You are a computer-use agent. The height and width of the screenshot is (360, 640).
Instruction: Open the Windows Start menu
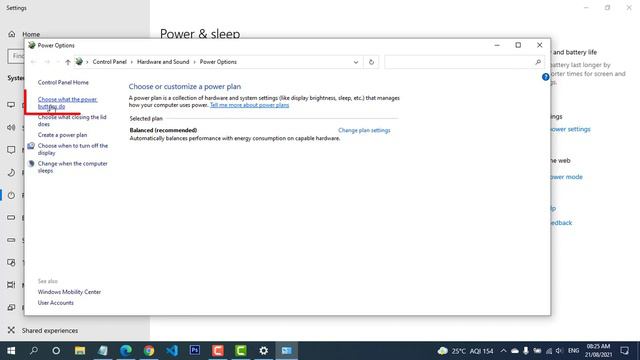pos(11,351)
